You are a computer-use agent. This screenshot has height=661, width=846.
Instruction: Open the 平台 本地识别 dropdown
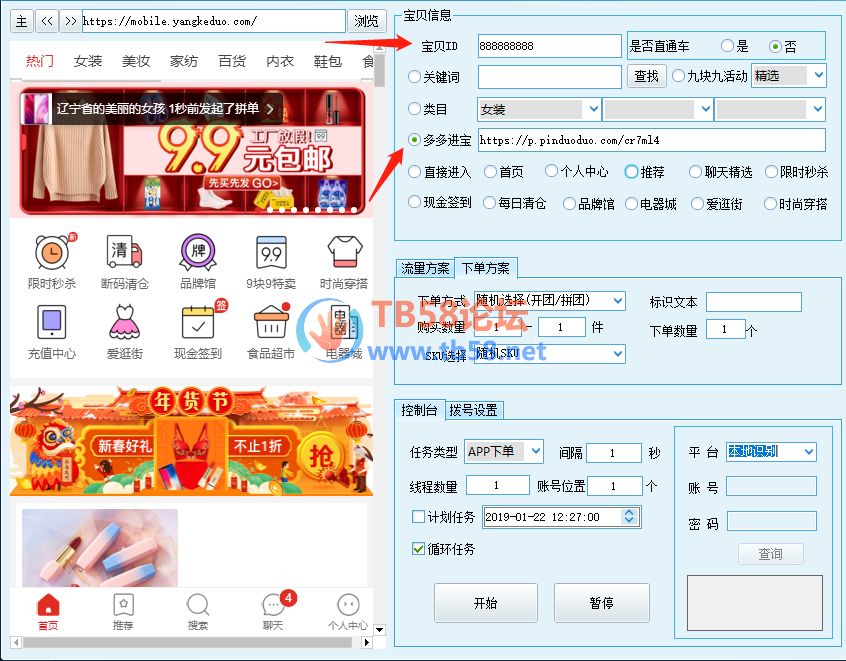point(771,451)
